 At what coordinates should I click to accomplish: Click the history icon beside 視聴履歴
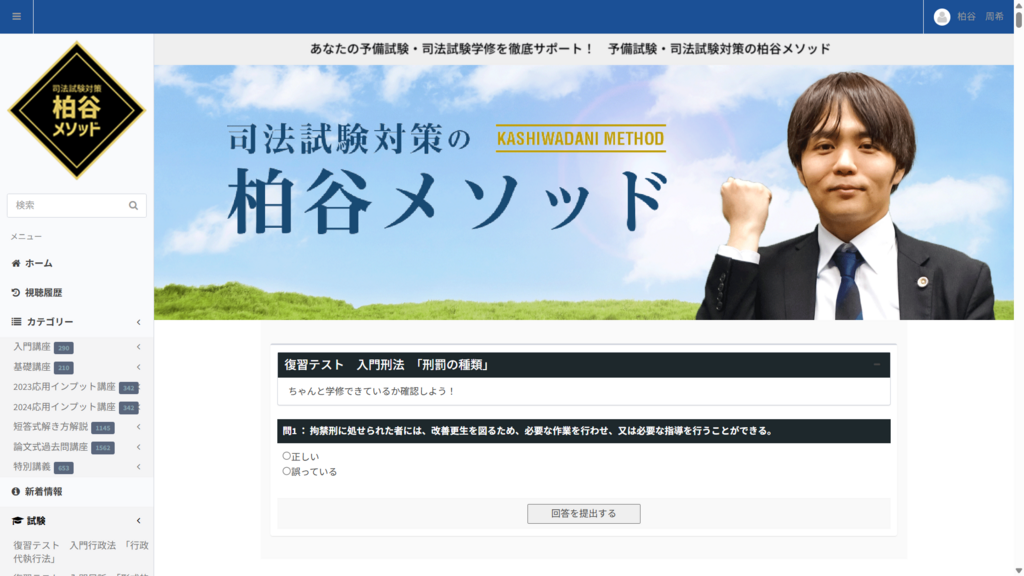click(16, 293)
